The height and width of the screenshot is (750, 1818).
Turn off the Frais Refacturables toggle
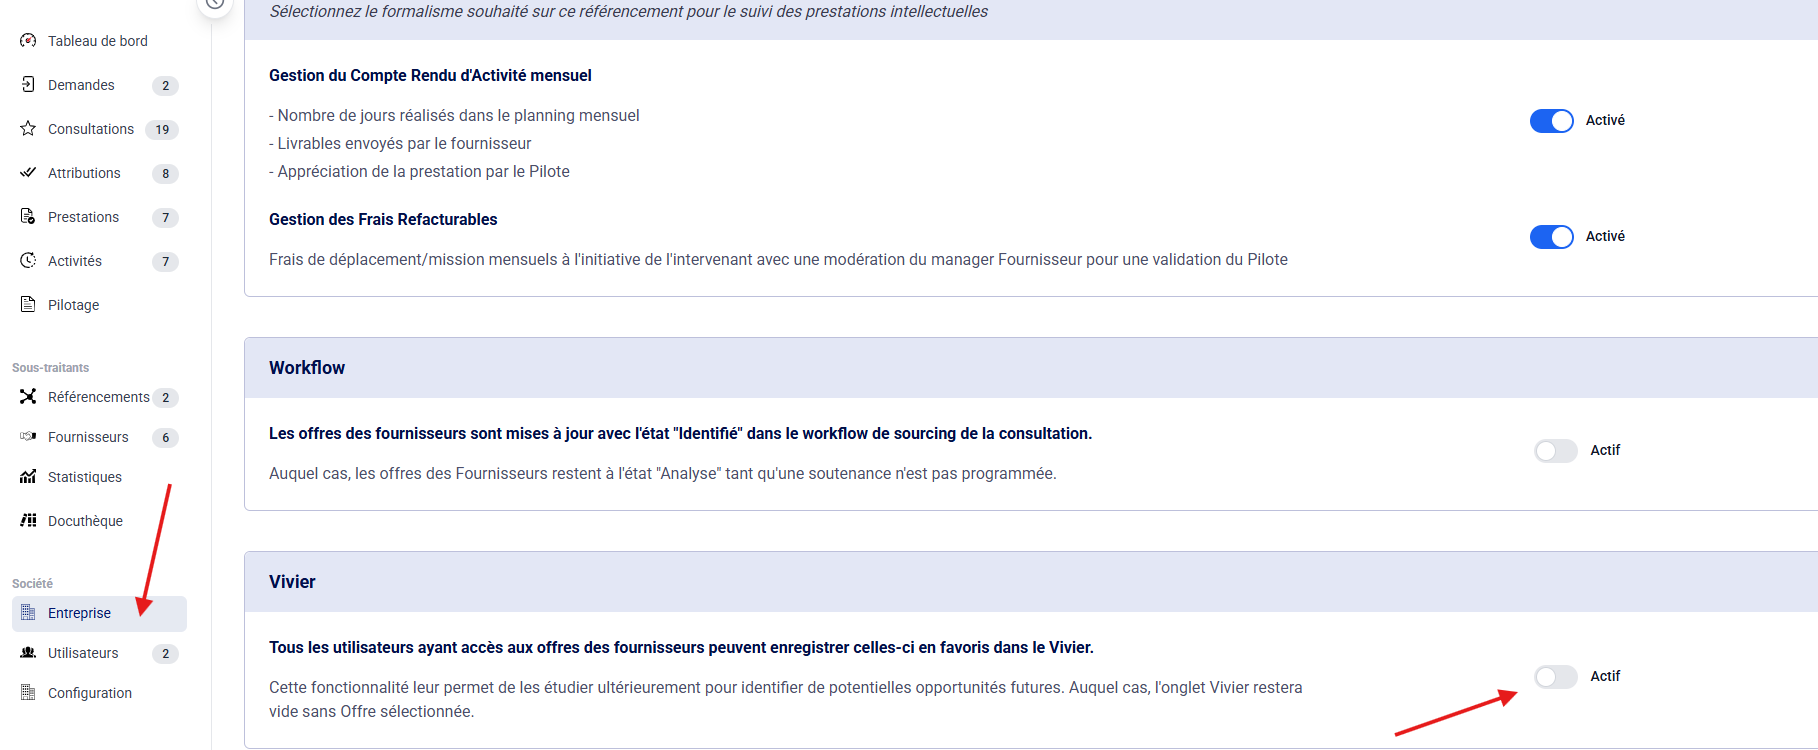click(1551, 237)
